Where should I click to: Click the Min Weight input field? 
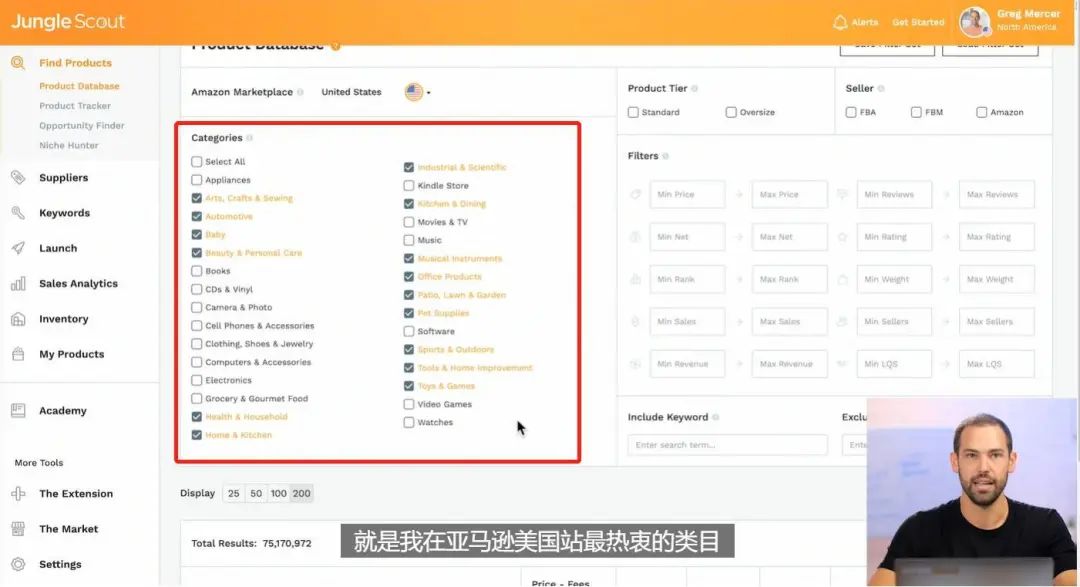coord(894,279)
